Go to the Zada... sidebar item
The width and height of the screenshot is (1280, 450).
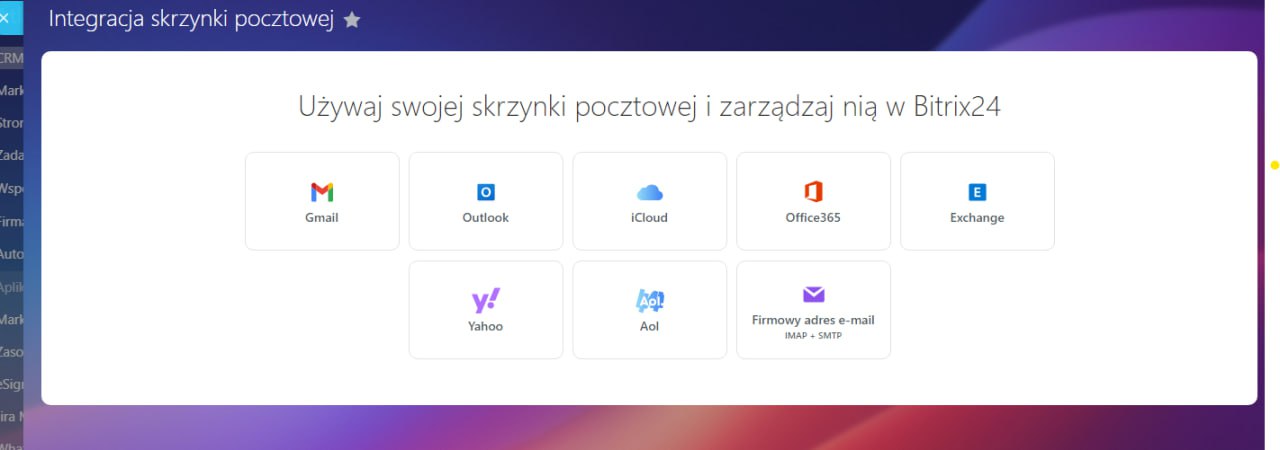[x=11, y=156]
